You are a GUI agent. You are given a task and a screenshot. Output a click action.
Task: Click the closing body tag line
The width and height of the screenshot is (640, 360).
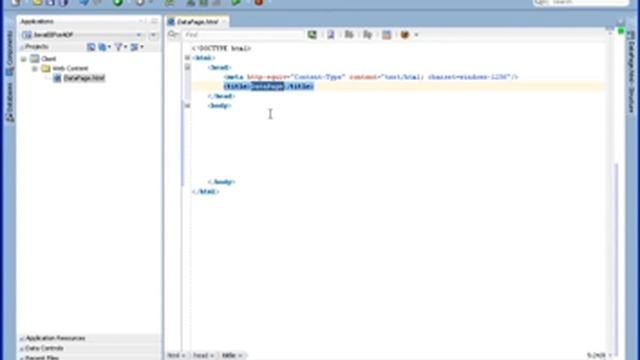click(221, 182)
